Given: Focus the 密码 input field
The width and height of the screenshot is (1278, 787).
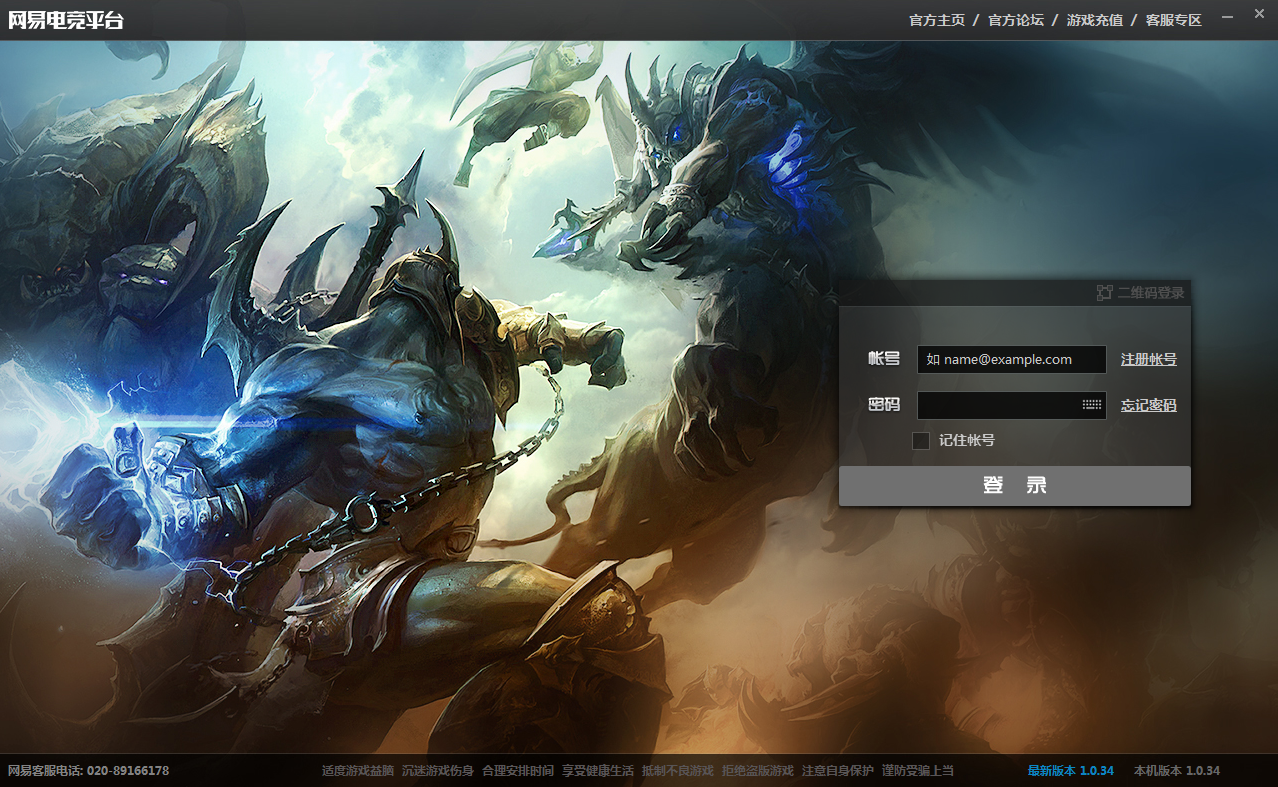Looking at the screenshot, I should coord(997,406).
